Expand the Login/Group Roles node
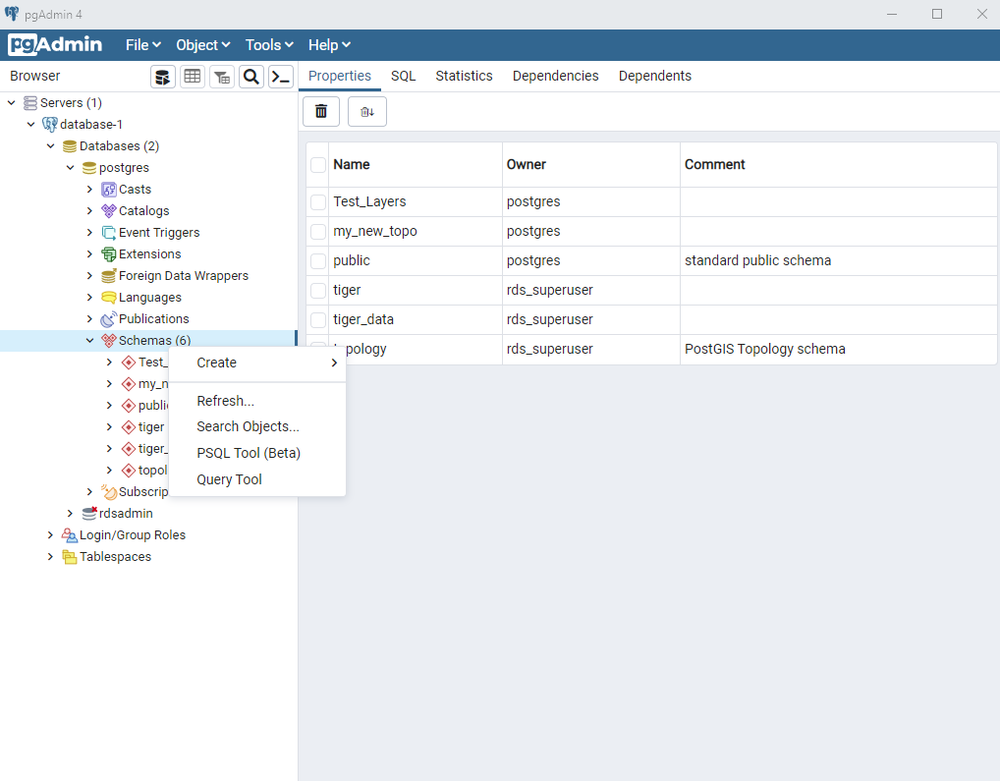 51,535
